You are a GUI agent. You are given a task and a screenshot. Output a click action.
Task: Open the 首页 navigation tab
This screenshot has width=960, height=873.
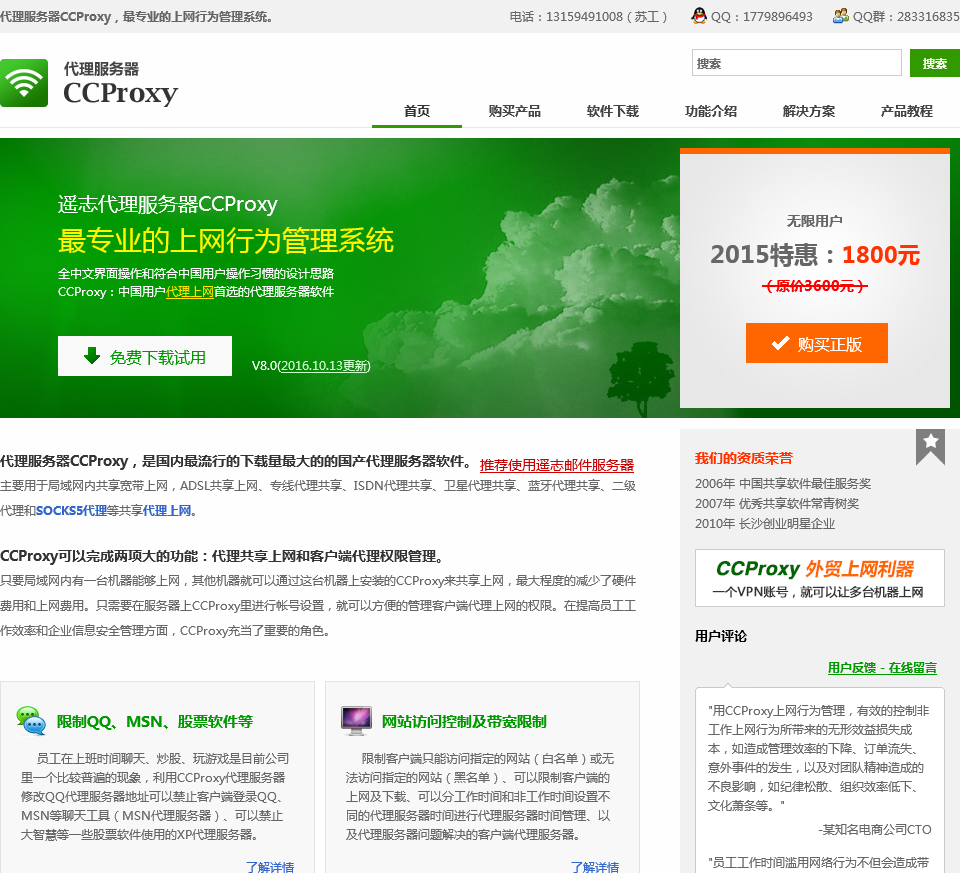[417, 111]
